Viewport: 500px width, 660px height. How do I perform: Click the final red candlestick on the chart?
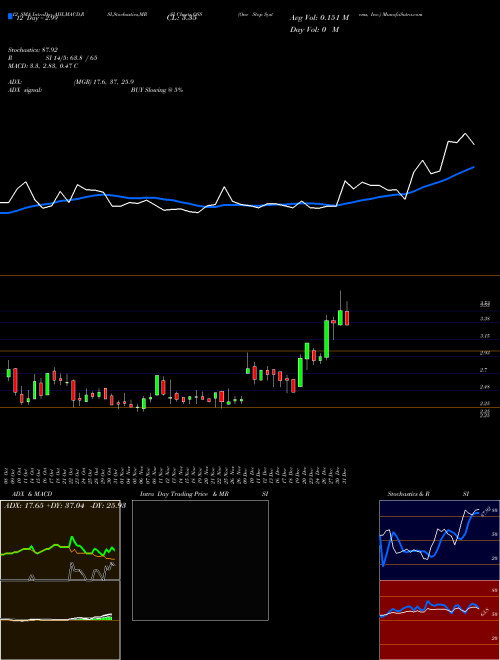tap(347, 318)
